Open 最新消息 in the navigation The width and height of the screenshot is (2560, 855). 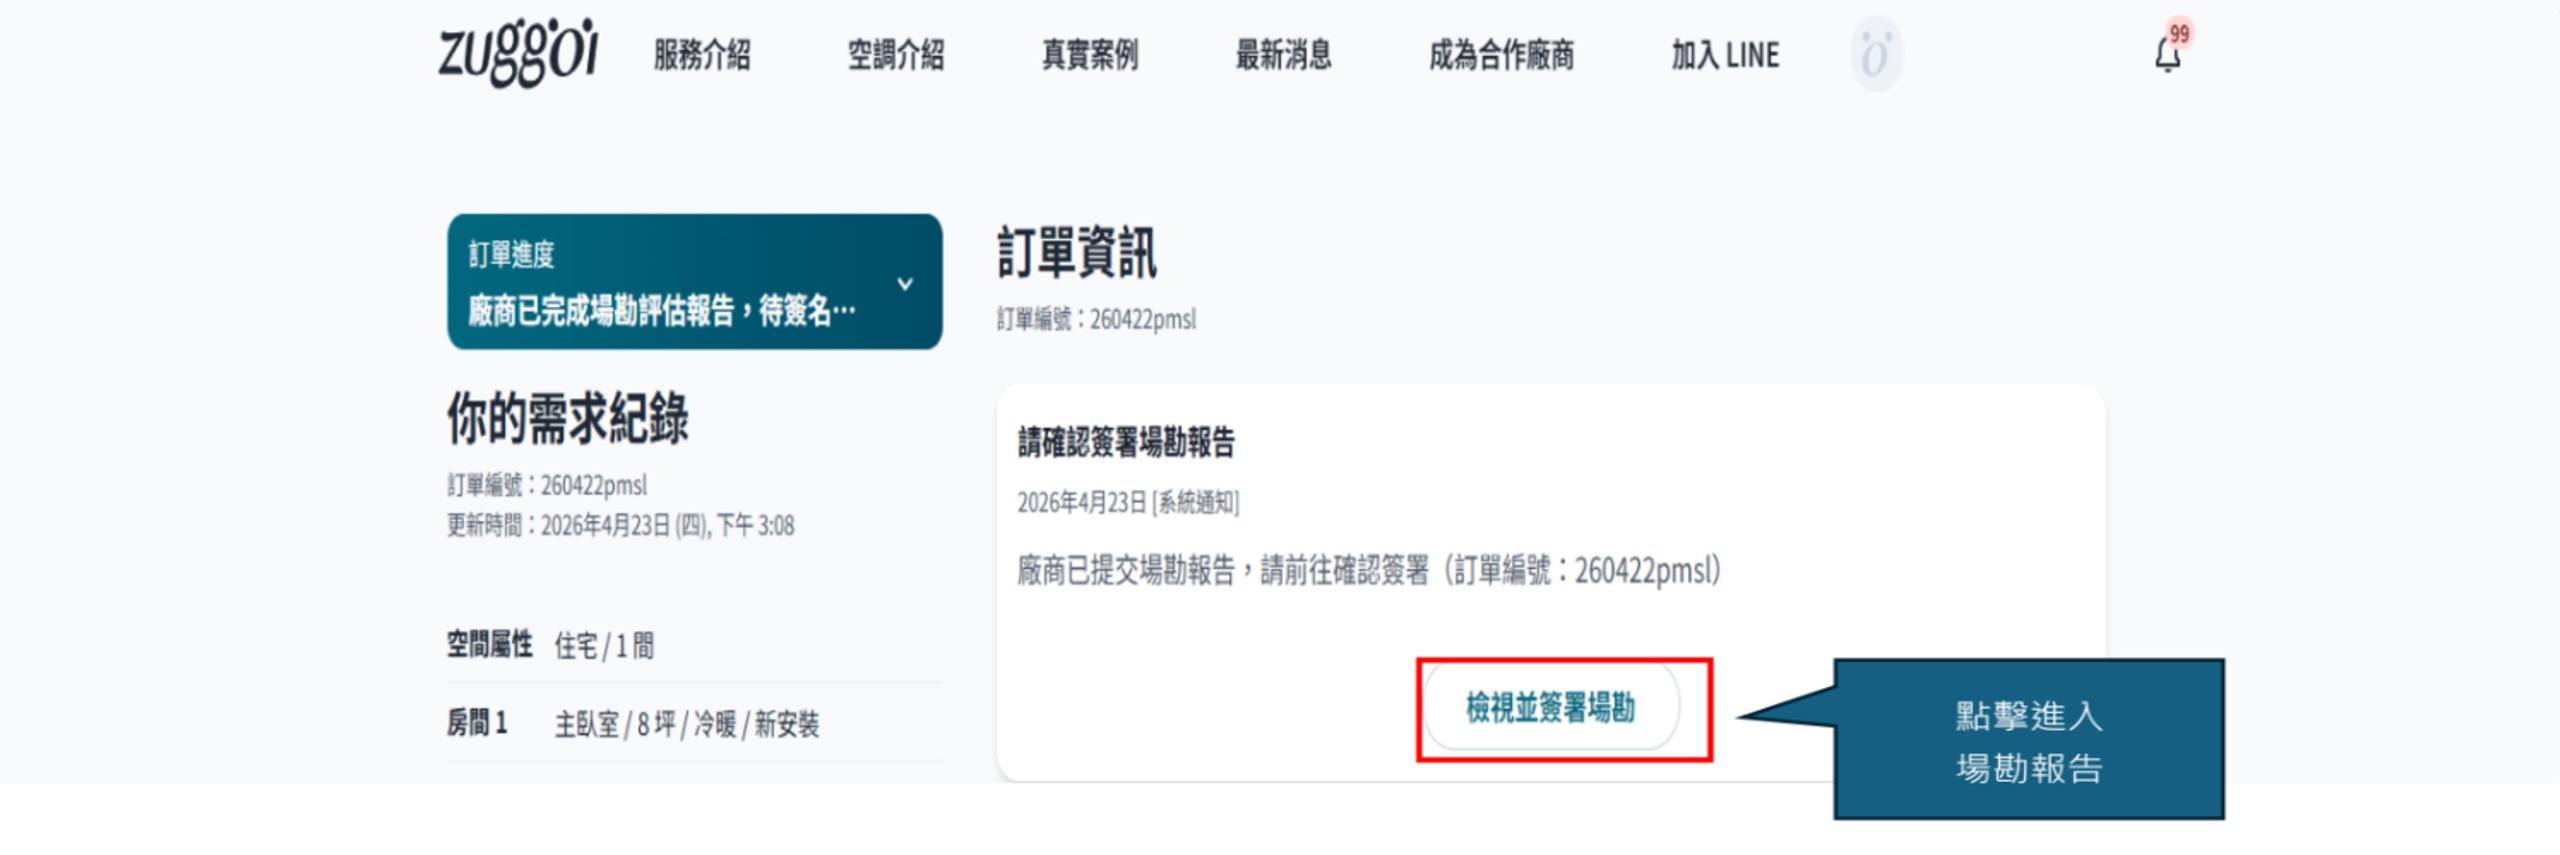pyautogui.click(x=1284, y=55)
